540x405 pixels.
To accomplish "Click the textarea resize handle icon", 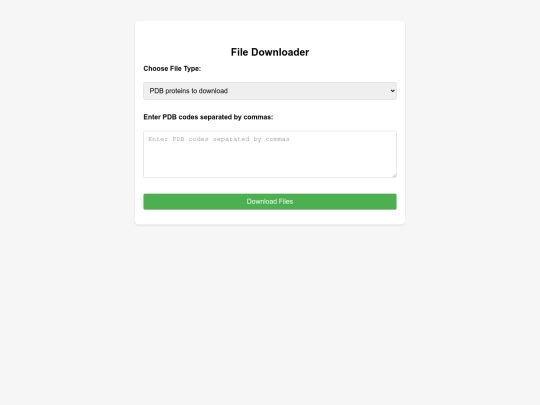I will coord(394,175).
